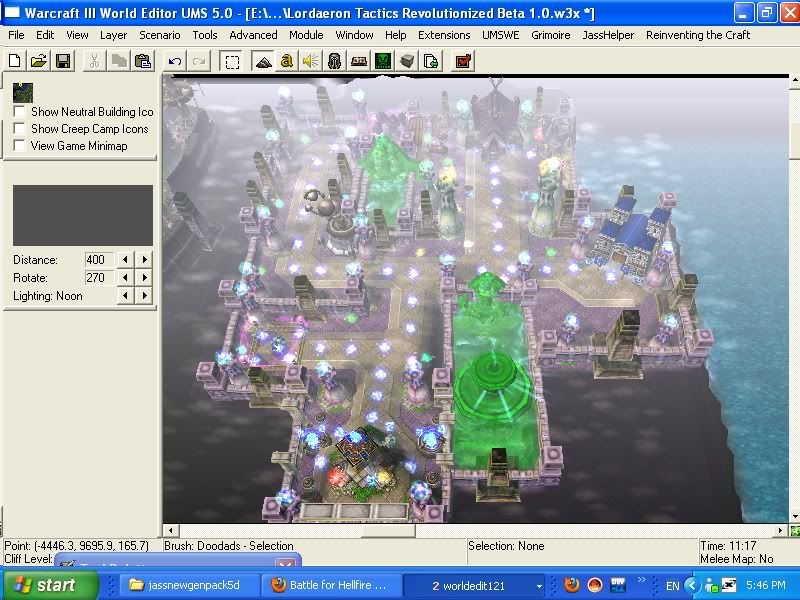Open worldedit121 taskbar group dropdown

[x=539, y=586]
